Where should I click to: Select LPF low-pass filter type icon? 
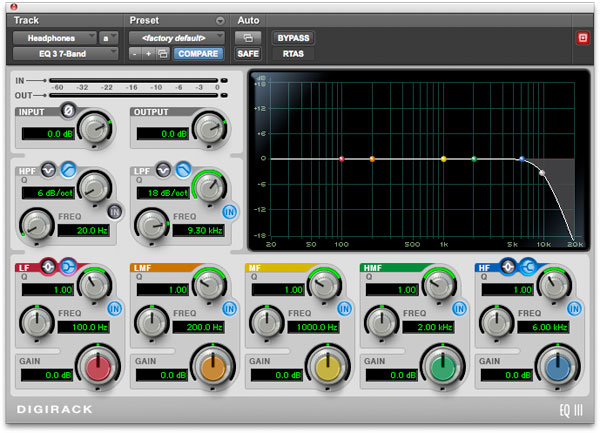tap(183, 170)
